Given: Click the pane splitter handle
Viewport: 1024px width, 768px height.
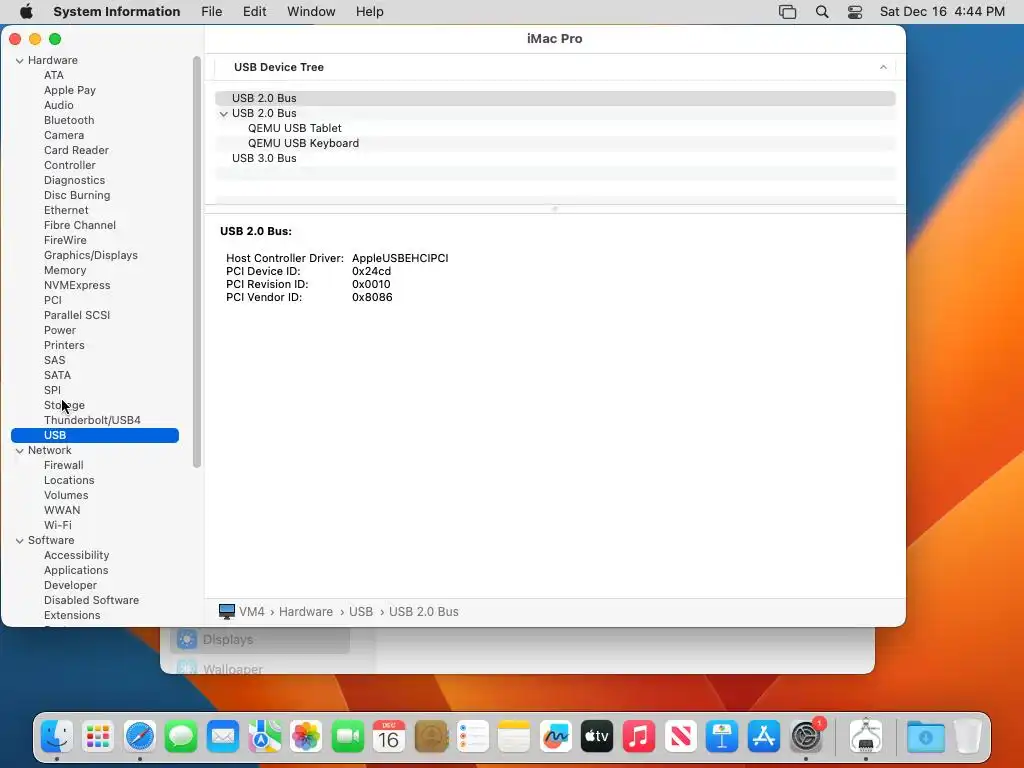Looking at the screenshot, I should (x=555, y=209).
